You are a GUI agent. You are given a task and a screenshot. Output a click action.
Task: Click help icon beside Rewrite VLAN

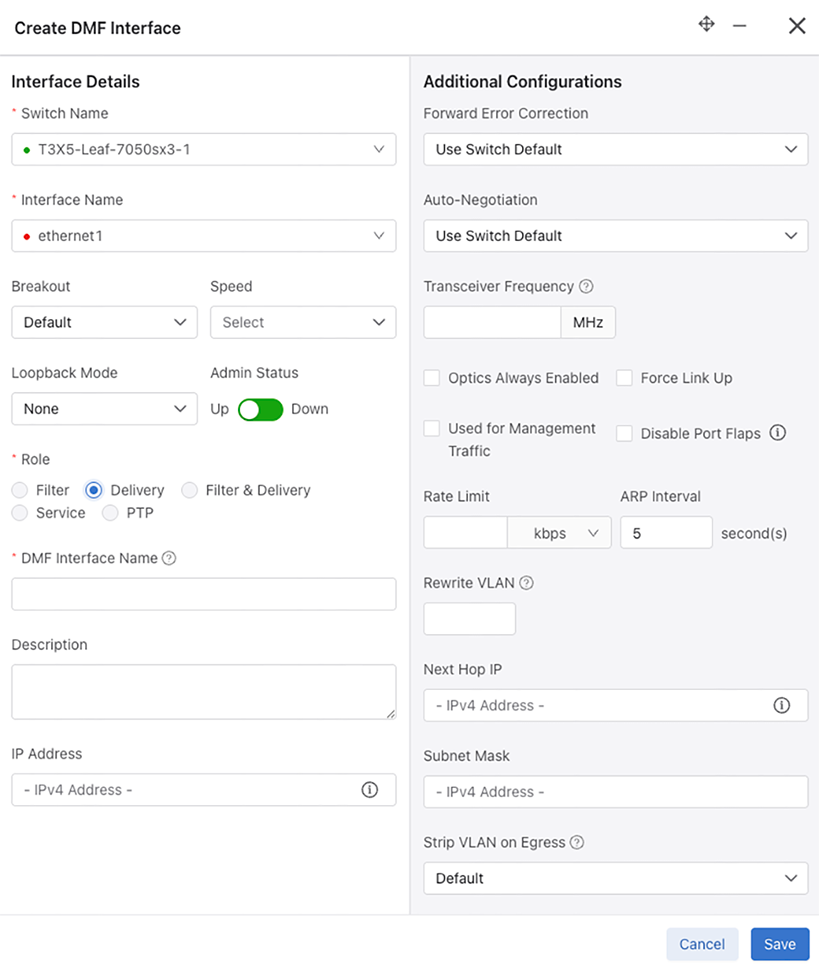click(x=526, y=583)
